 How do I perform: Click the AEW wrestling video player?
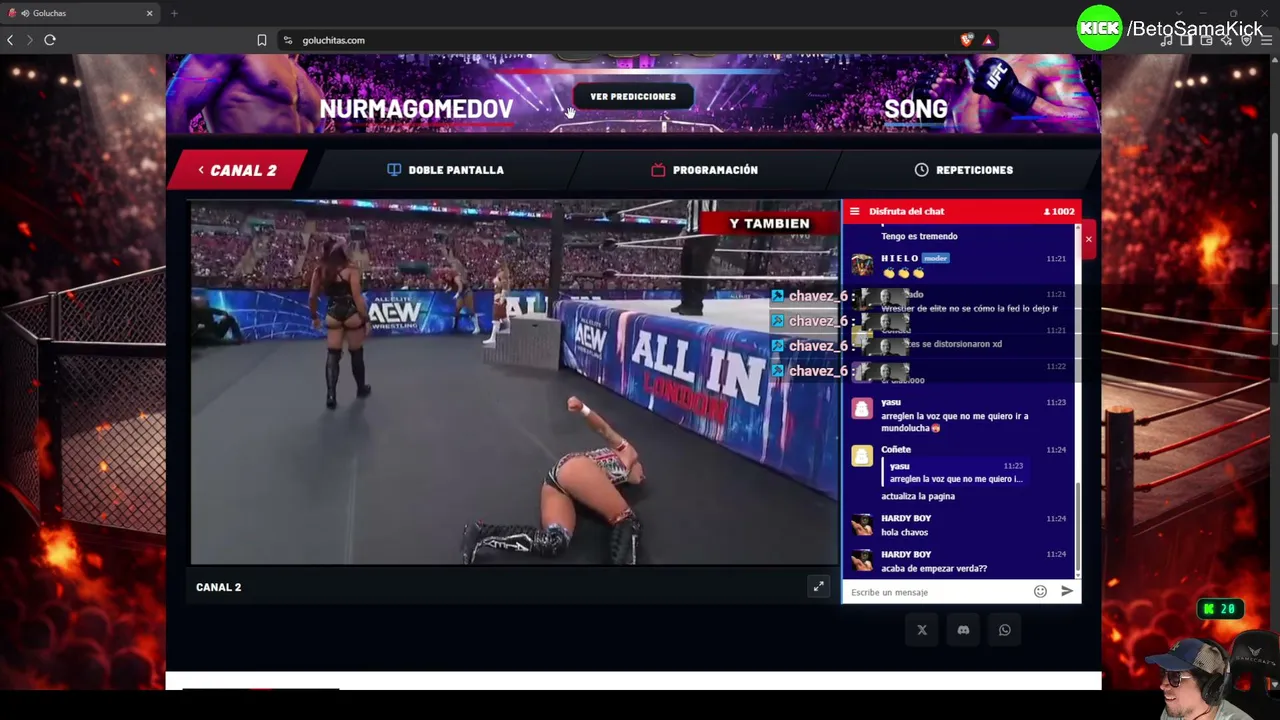coord(514,382)
